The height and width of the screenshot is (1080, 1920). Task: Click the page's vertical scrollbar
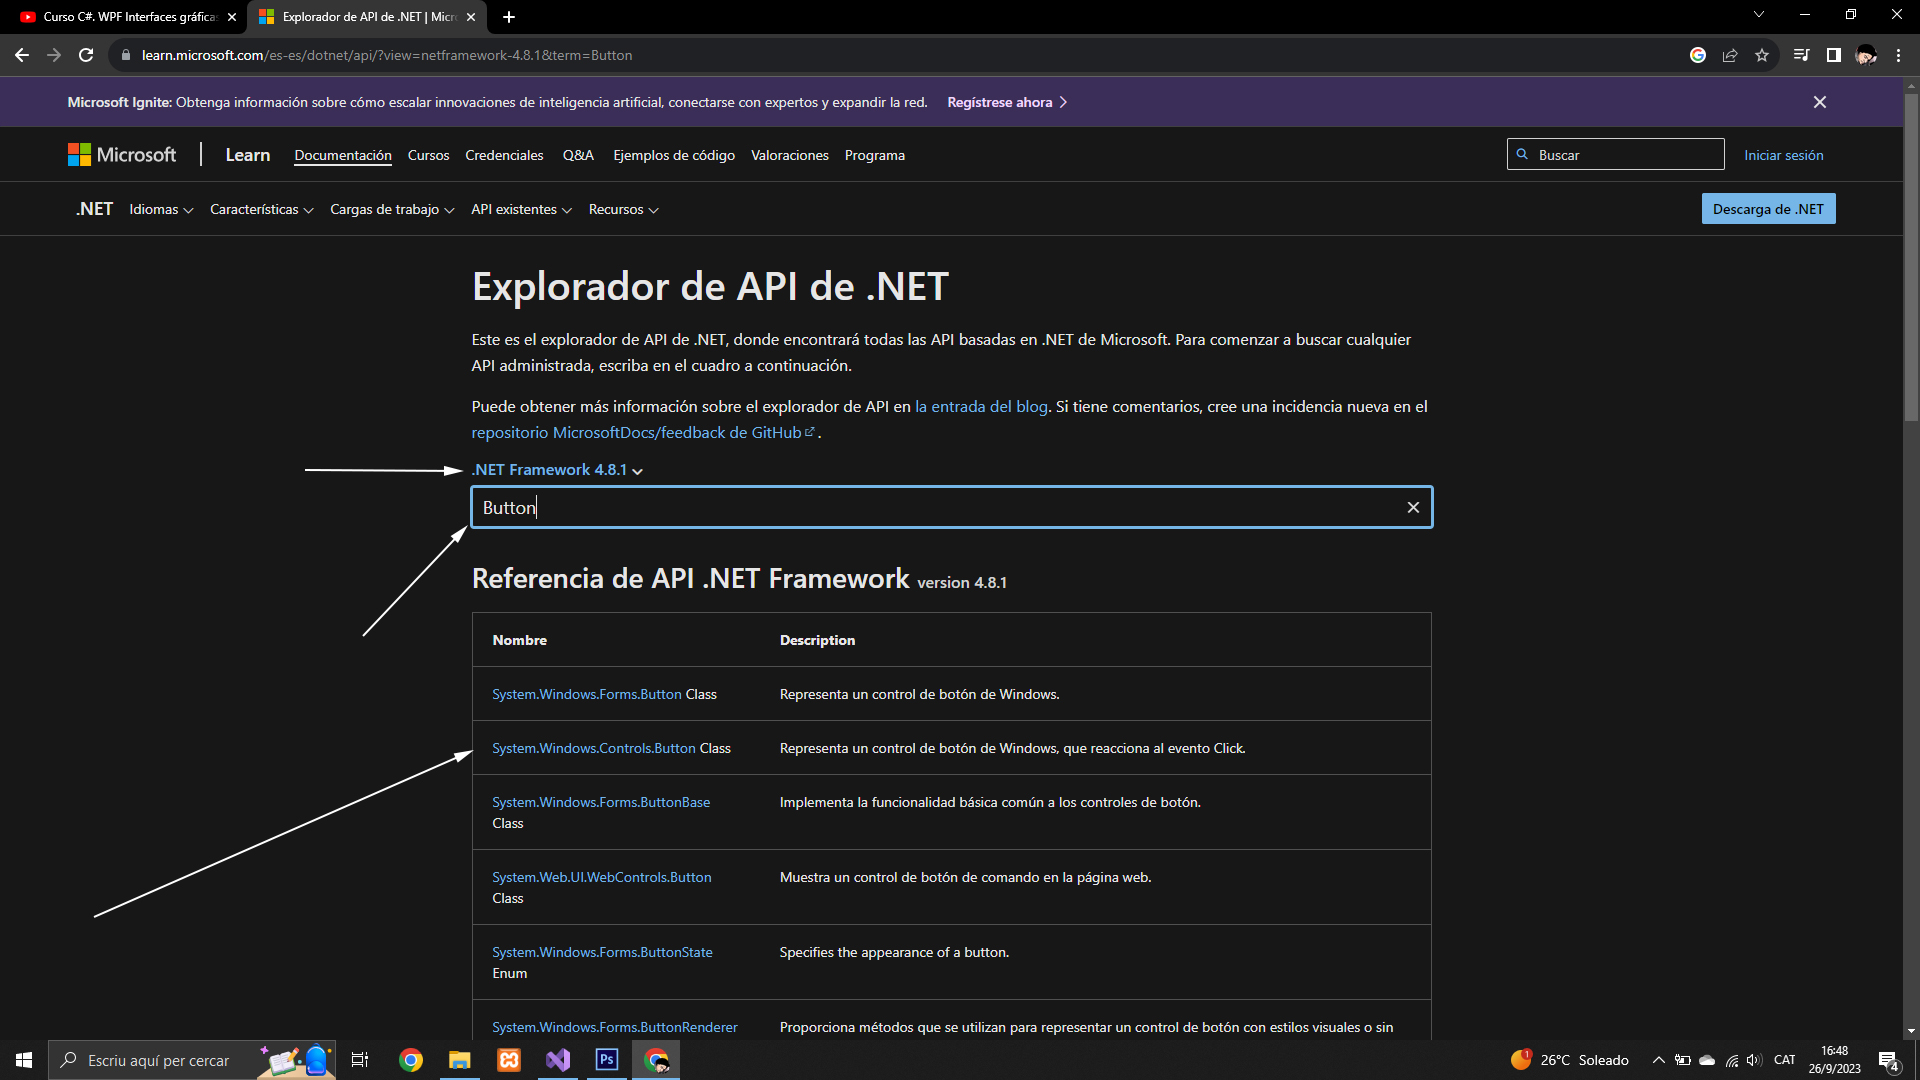tap(1911, 260)
